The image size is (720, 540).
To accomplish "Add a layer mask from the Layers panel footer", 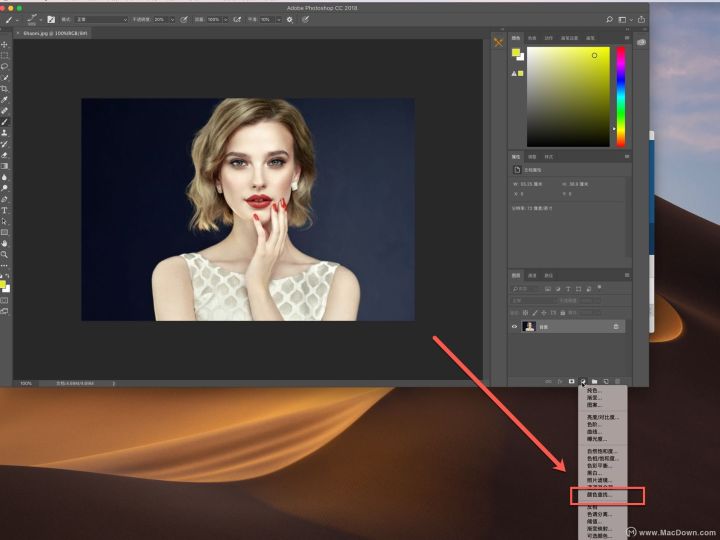I will (571, 382).
